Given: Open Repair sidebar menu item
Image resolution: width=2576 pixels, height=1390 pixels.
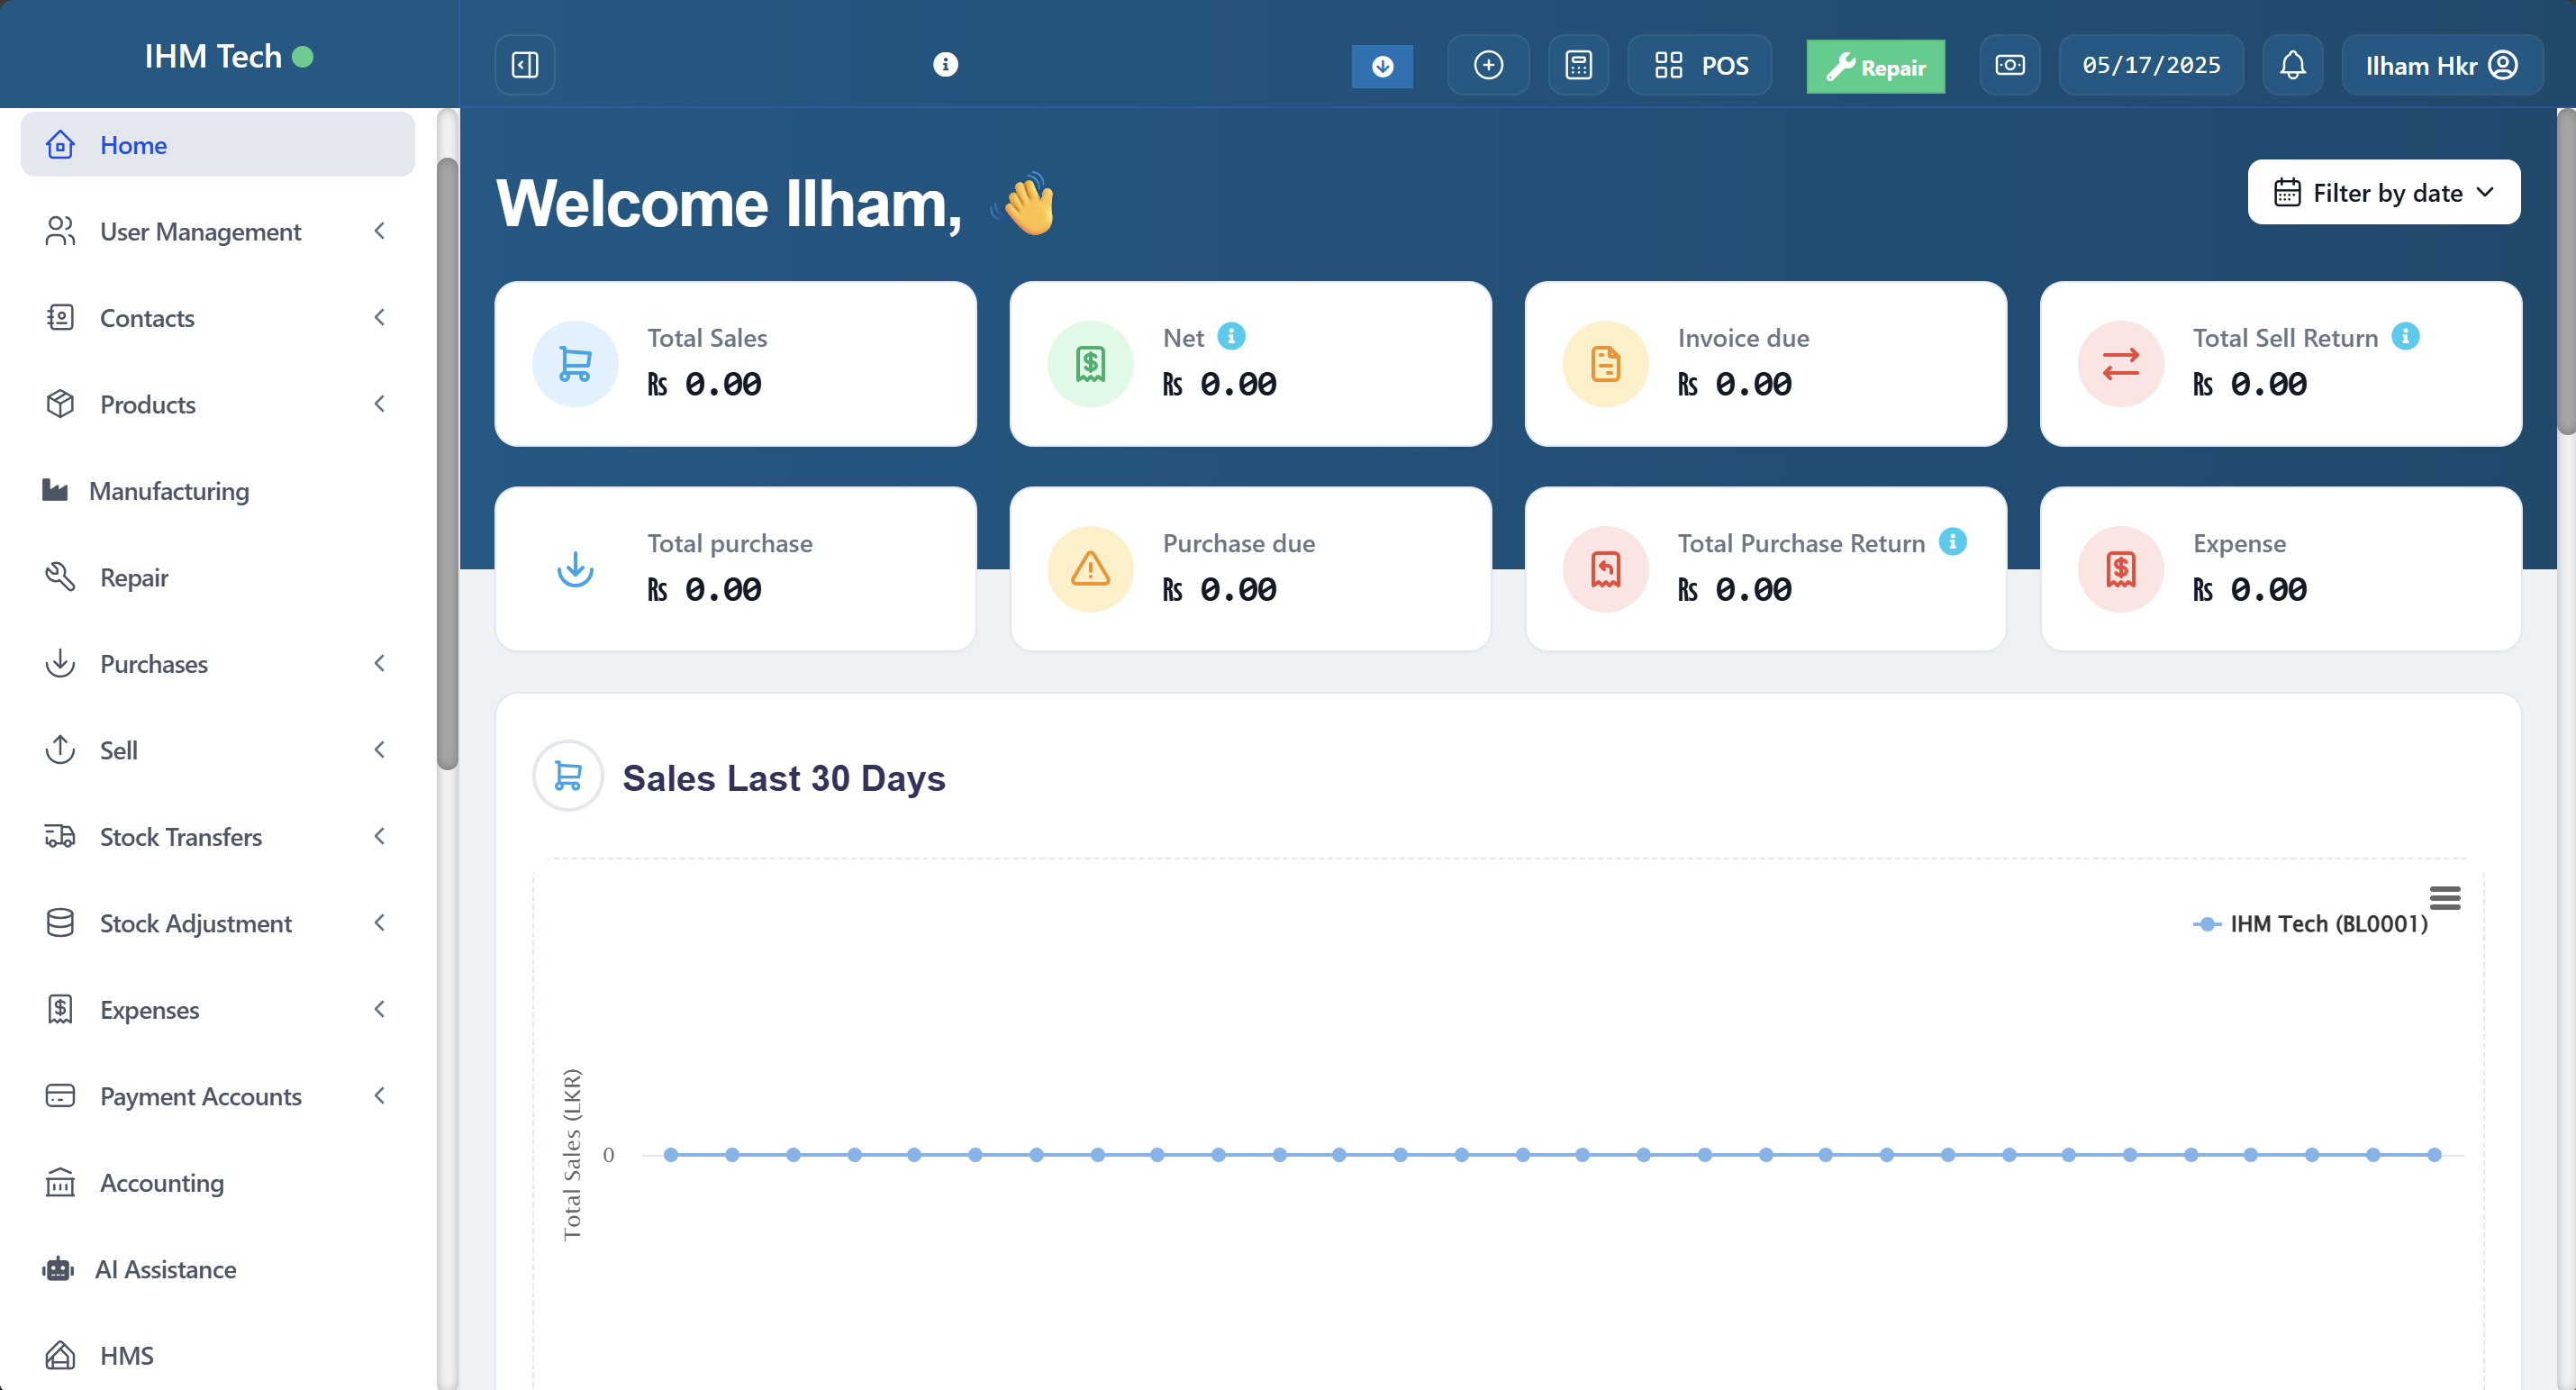Looking at the screenshot, I should (218, 577).
